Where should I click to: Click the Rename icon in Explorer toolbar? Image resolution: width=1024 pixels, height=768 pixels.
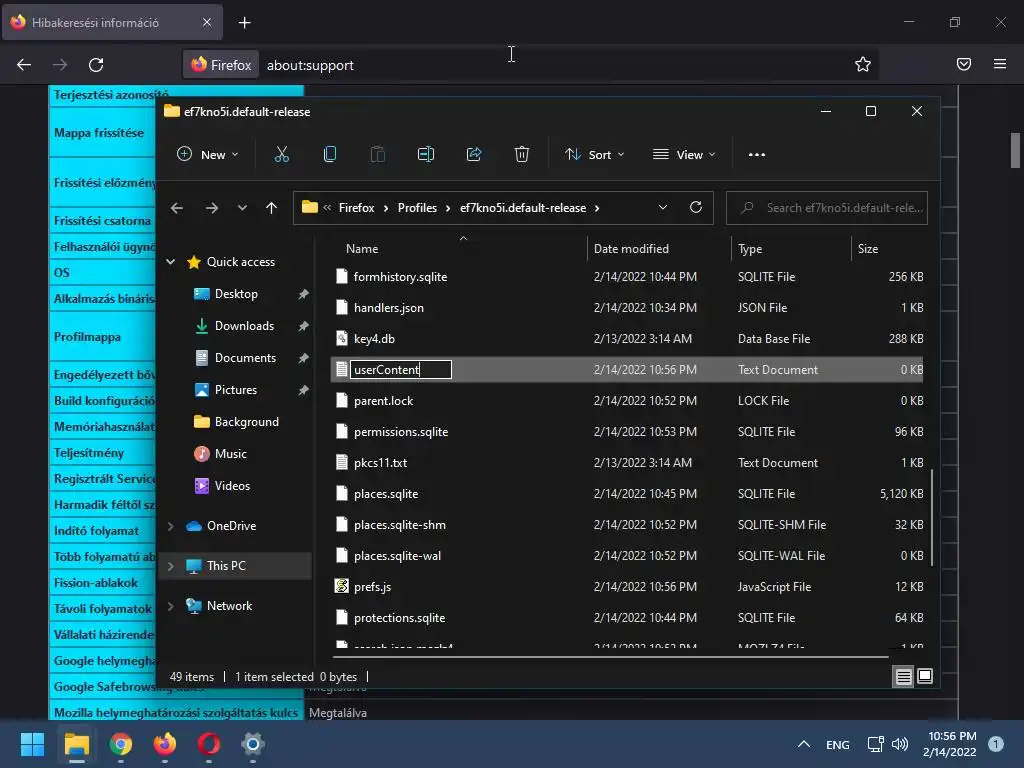pos(426,155)
